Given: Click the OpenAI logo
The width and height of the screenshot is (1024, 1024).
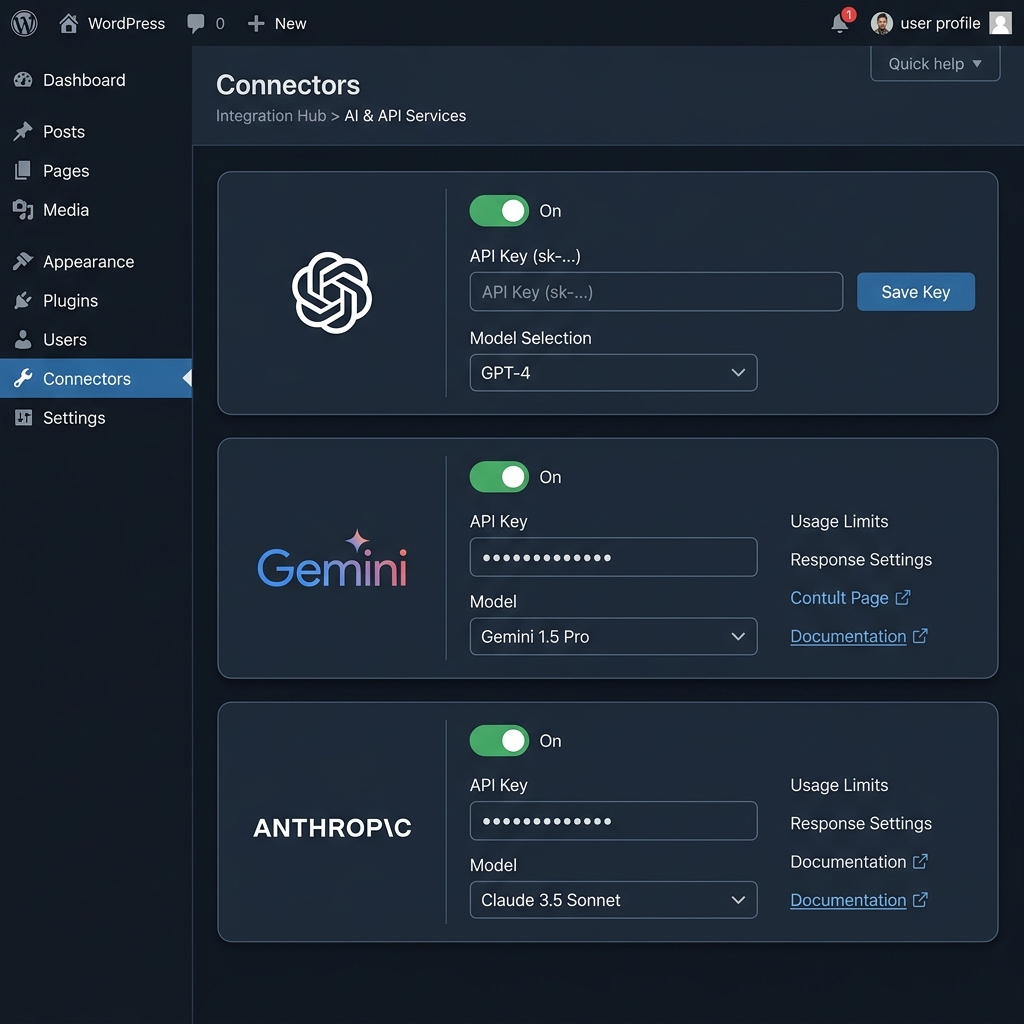Looking at the screenshot, I should [332, 293].
